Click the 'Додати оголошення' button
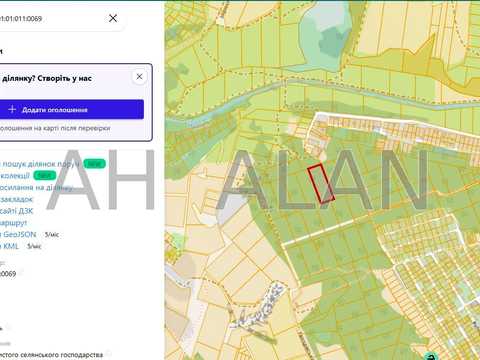This screenshot has height=360, width=480. pyautogui.click(x=71, y=109)
